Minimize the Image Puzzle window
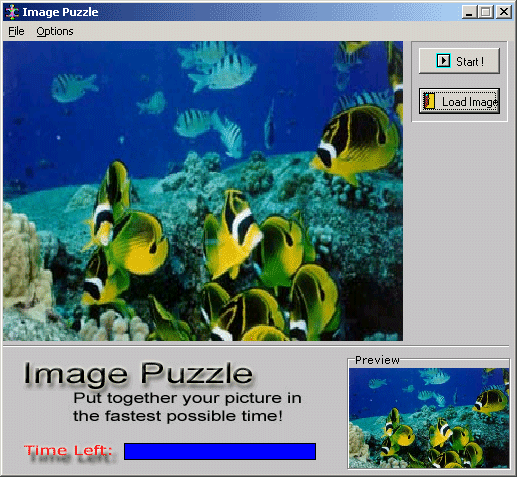 [469, 12]
